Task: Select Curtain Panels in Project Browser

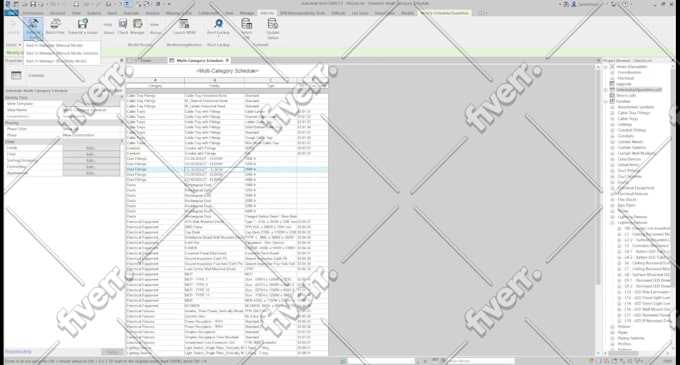Action: (630, 142)
